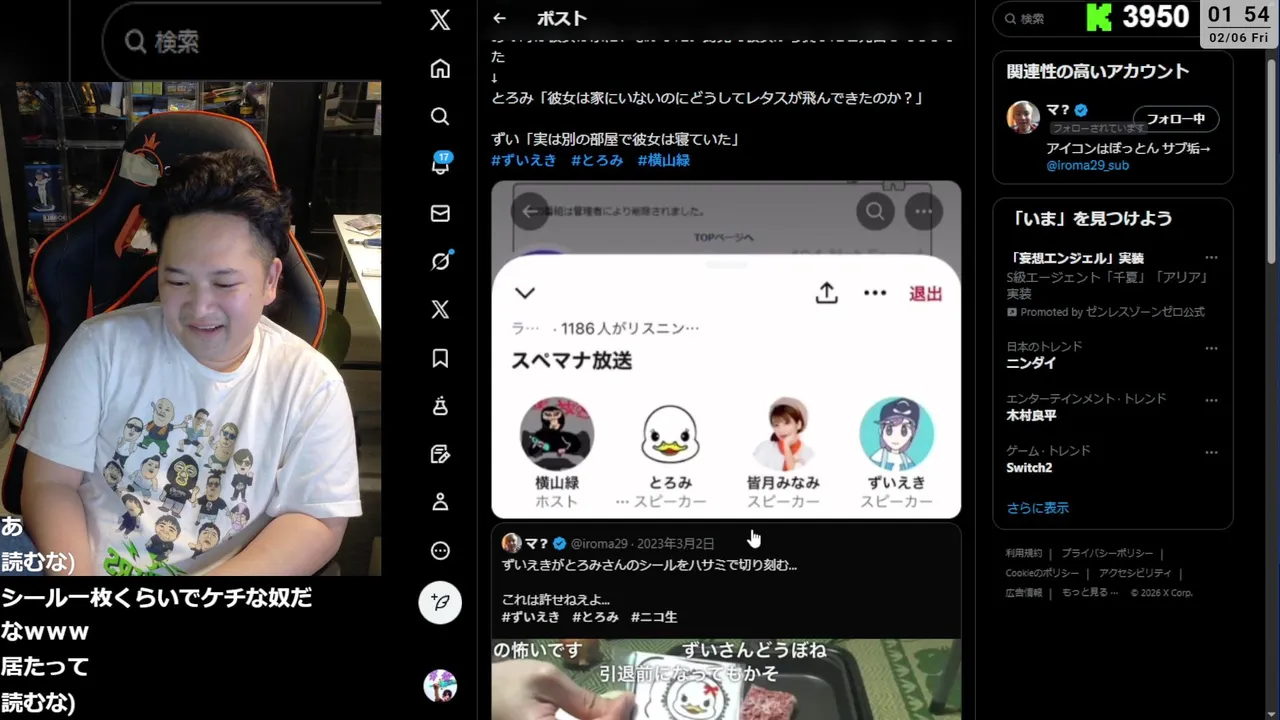The height and width of the screenshot is (720, 1280).
Task: Open Explore with the sidebar magnifier icon
Action: coord(440,116)
